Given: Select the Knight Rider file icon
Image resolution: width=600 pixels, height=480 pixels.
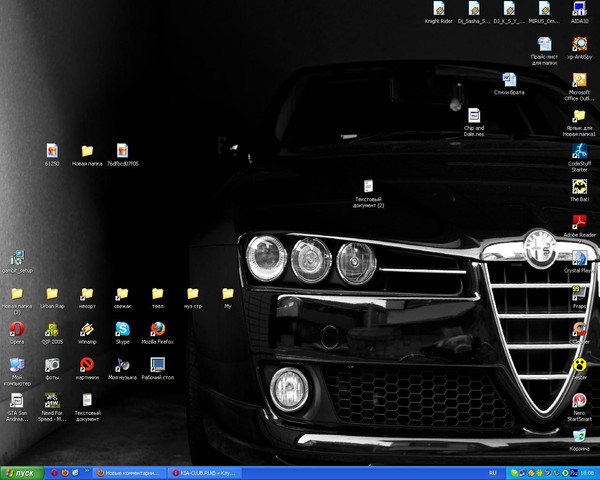Looking at the screenshot, I should [439, 8].
